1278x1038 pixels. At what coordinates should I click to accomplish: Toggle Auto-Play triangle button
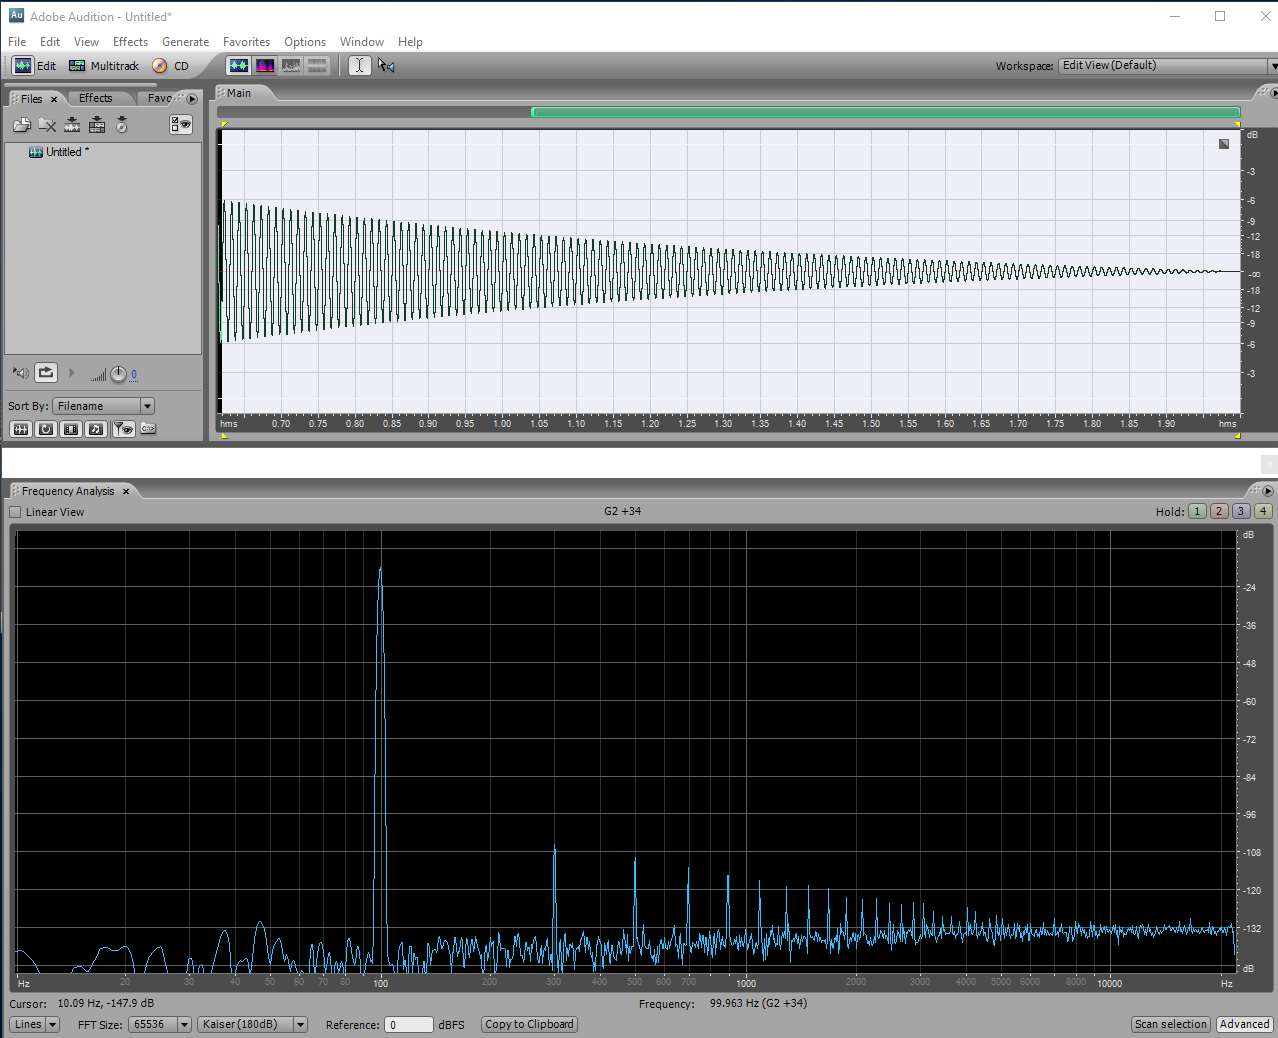72,373
